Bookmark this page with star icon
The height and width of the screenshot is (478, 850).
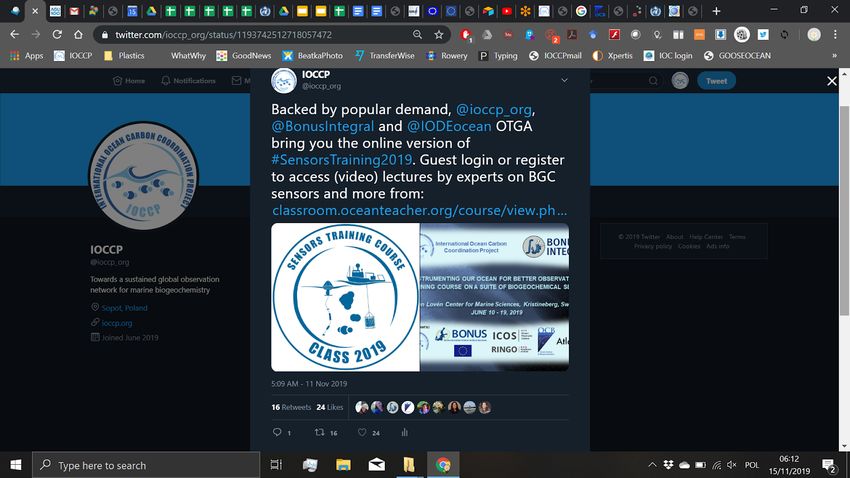(x=439, y=35)
